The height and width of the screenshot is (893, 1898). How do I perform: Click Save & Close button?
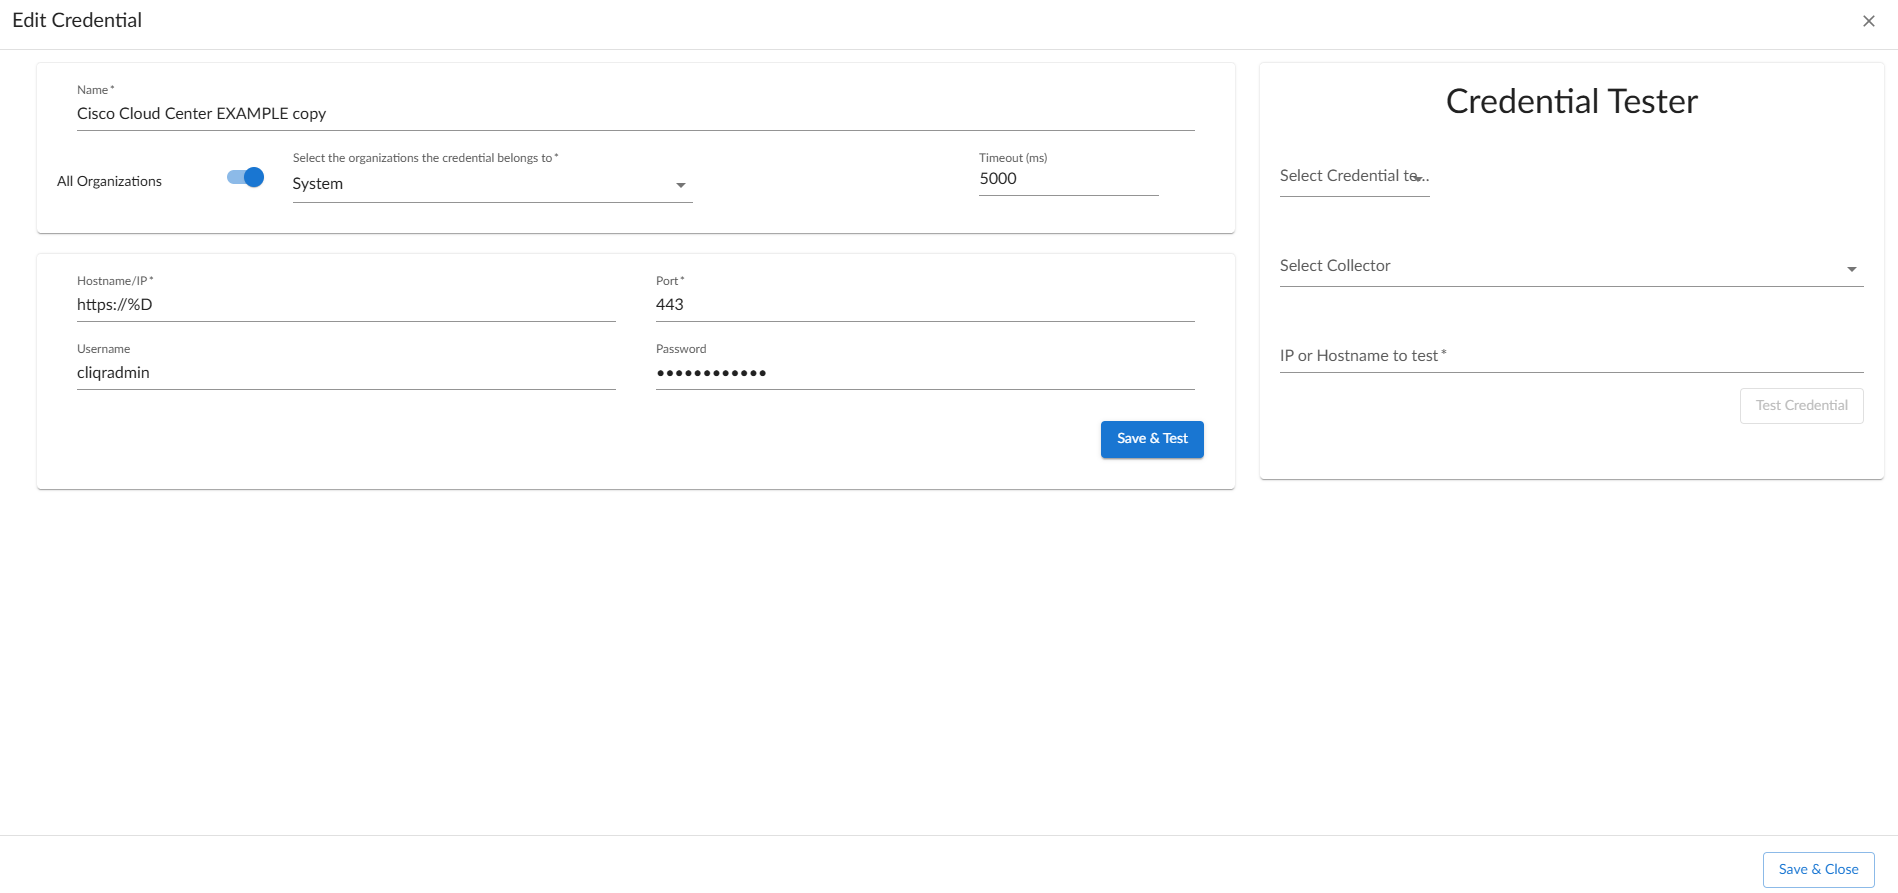[x=1818, y=870]
